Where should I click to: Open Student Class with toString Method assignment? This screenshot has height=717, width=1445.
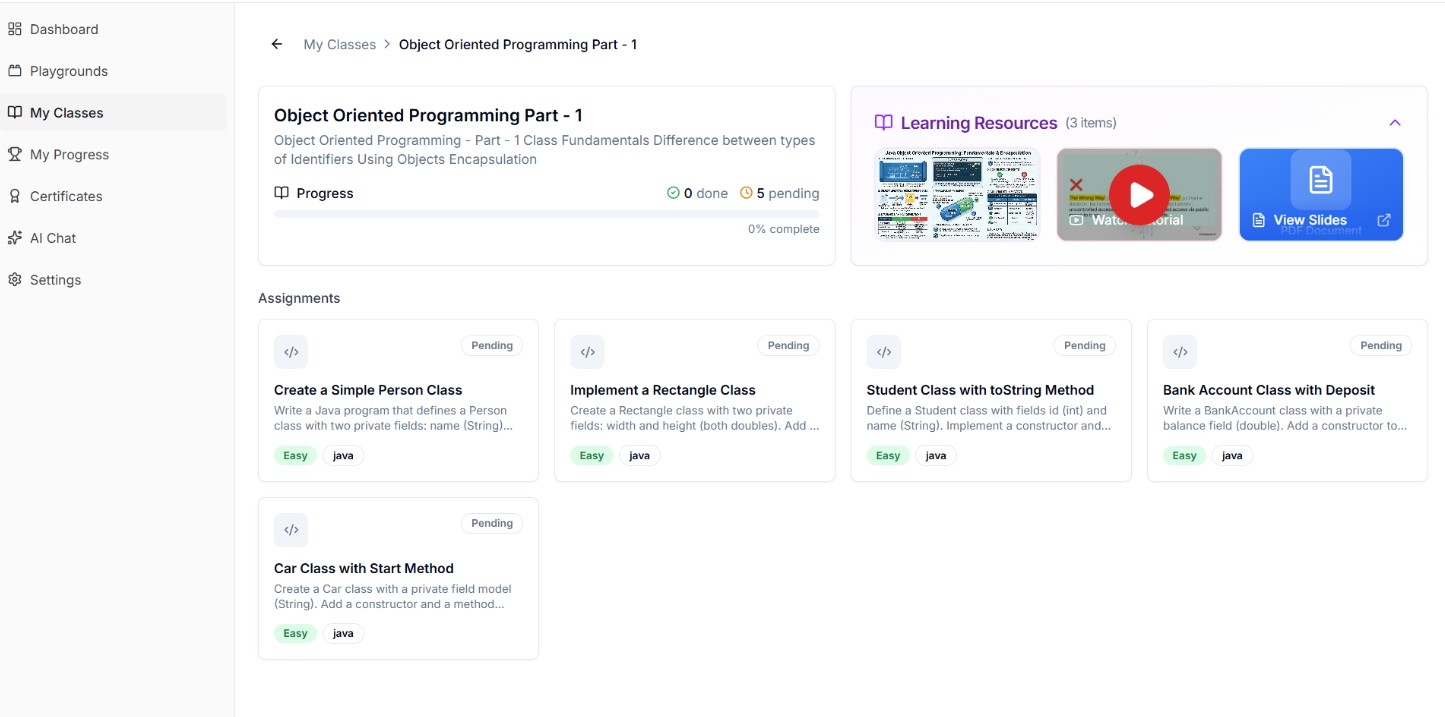click(980, 390)
